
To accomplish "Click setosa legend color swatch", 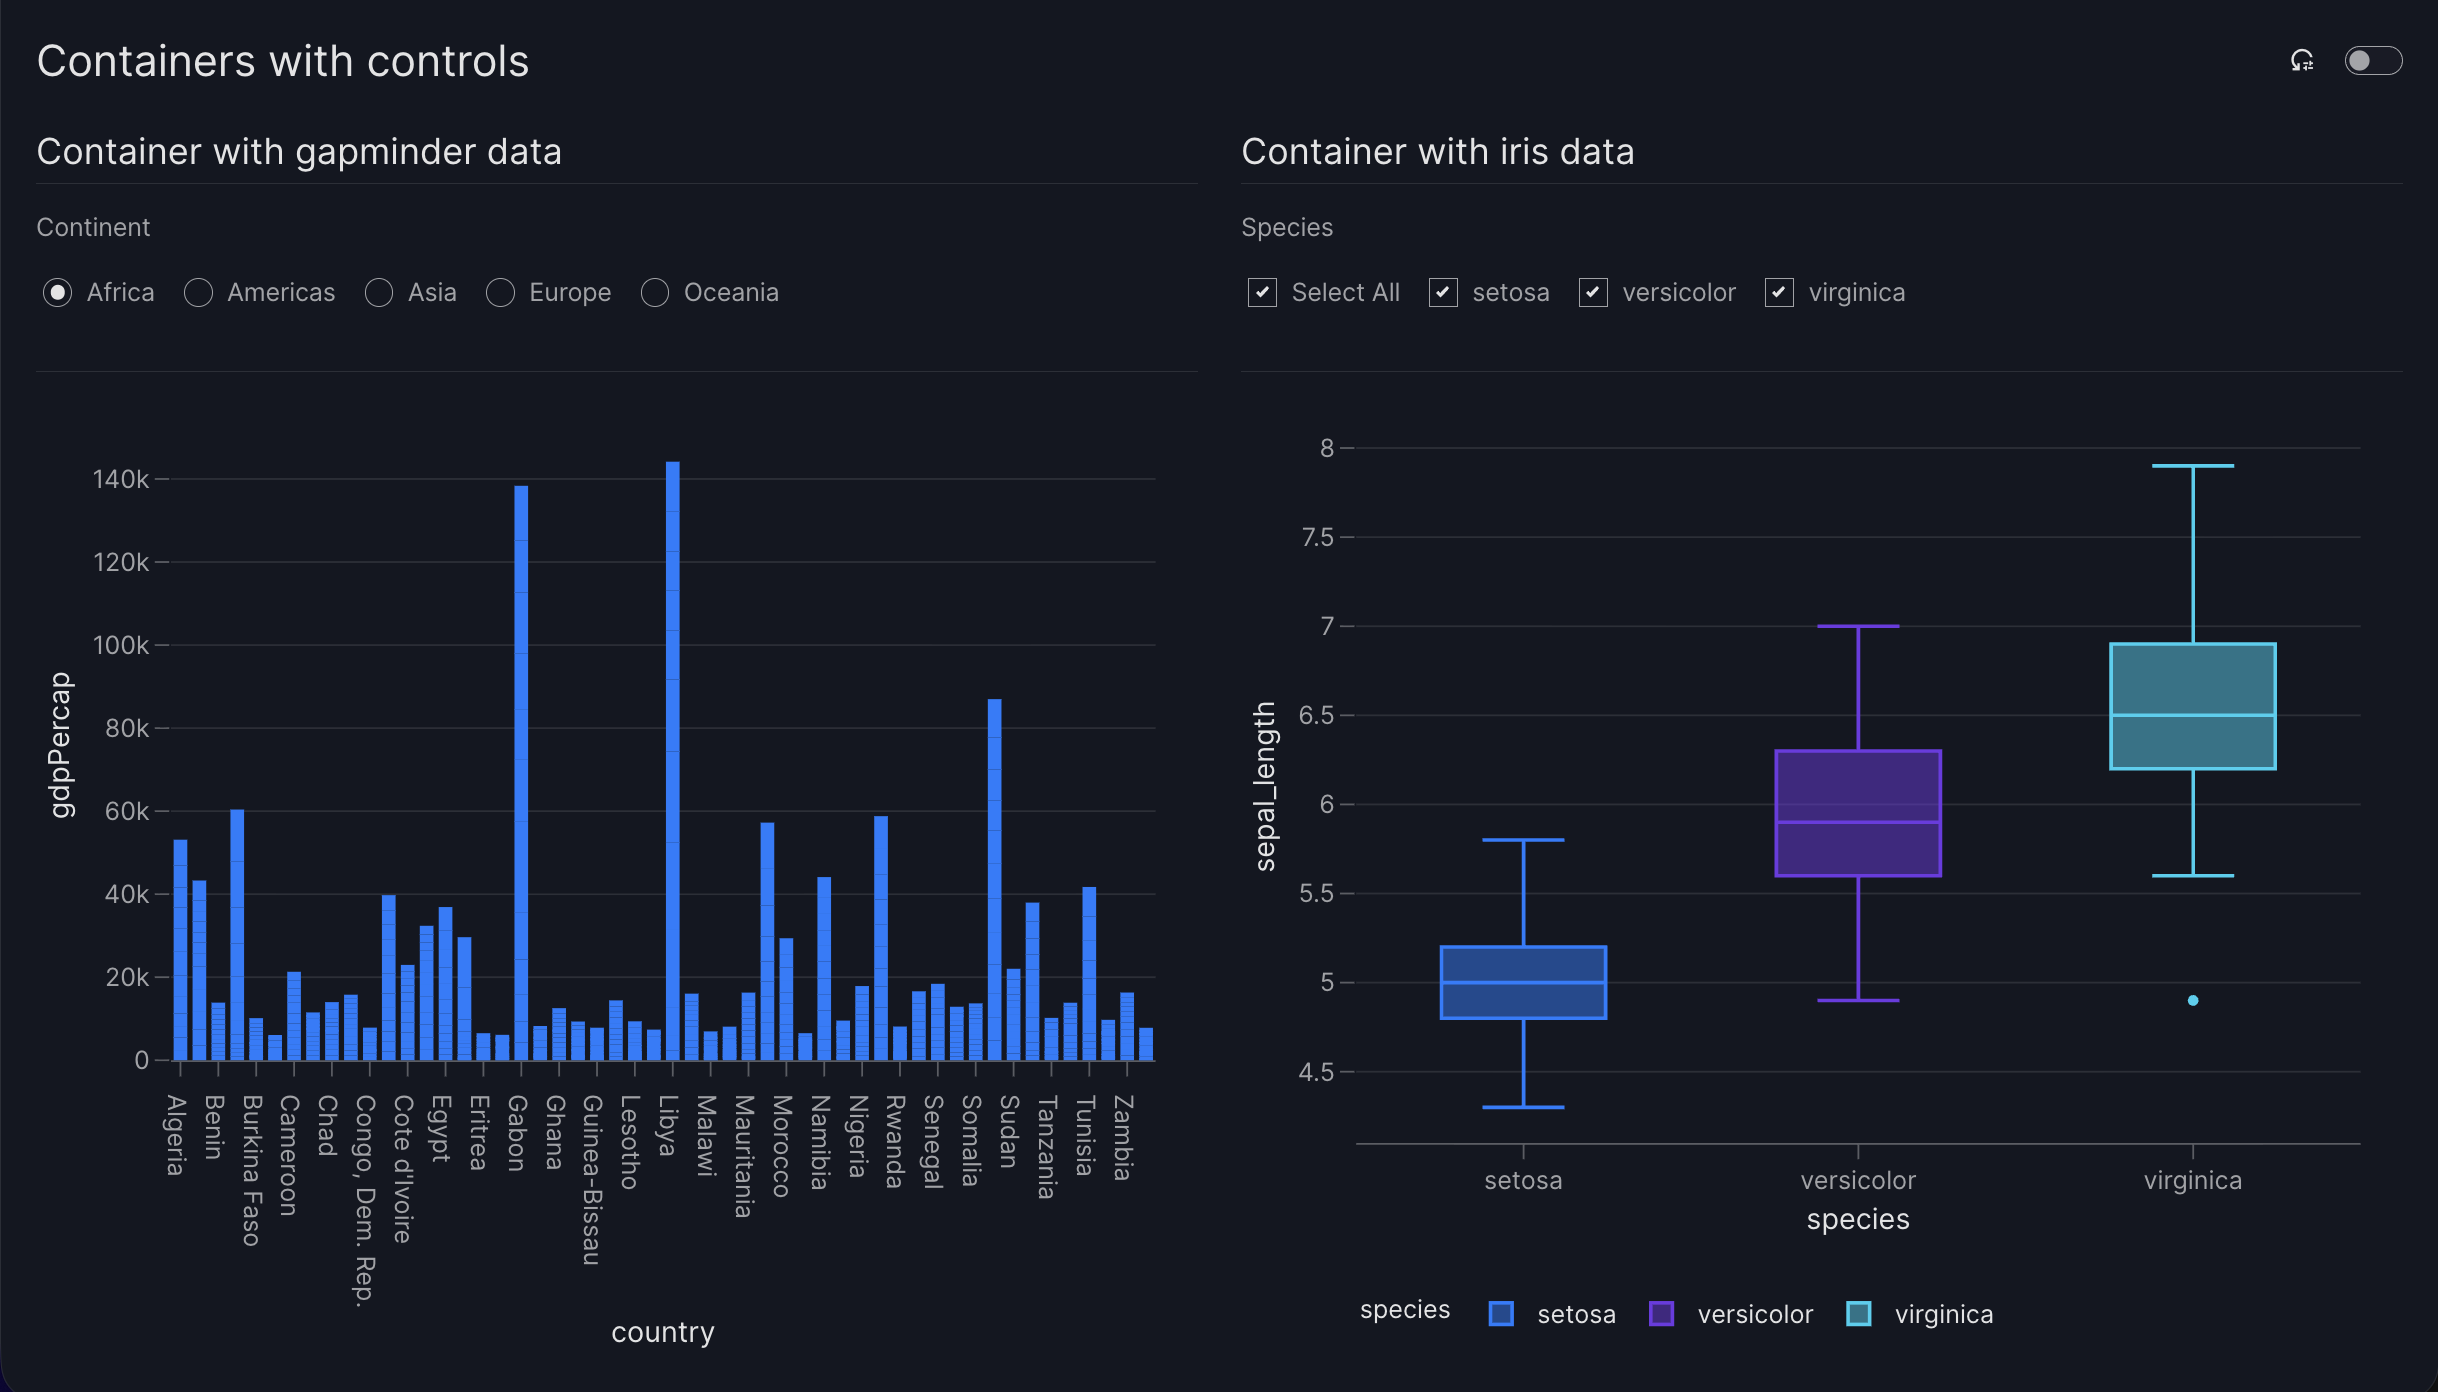I will click(x=1501, y=1314).
